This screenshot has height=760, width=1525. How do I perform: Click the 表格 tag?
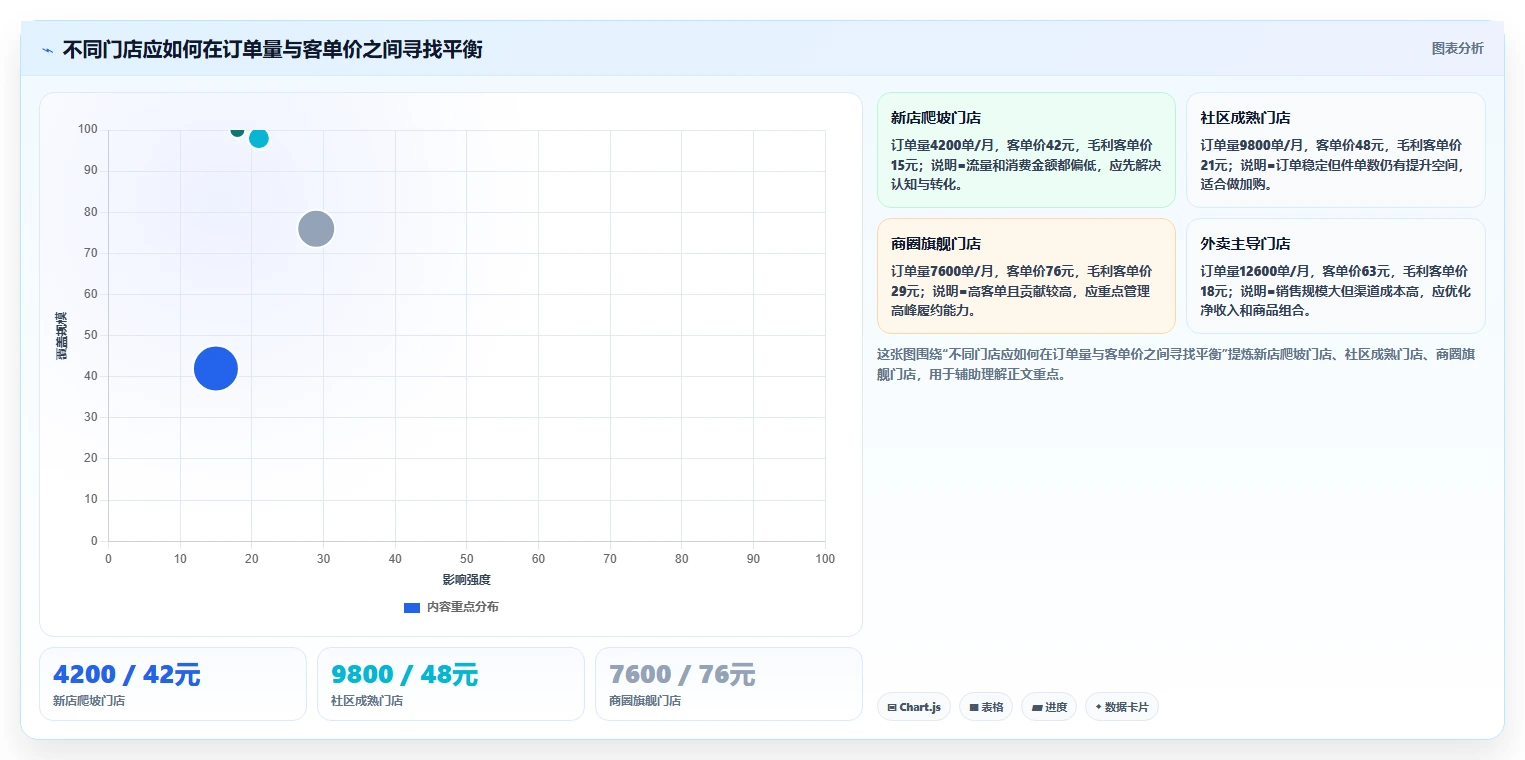986,707
